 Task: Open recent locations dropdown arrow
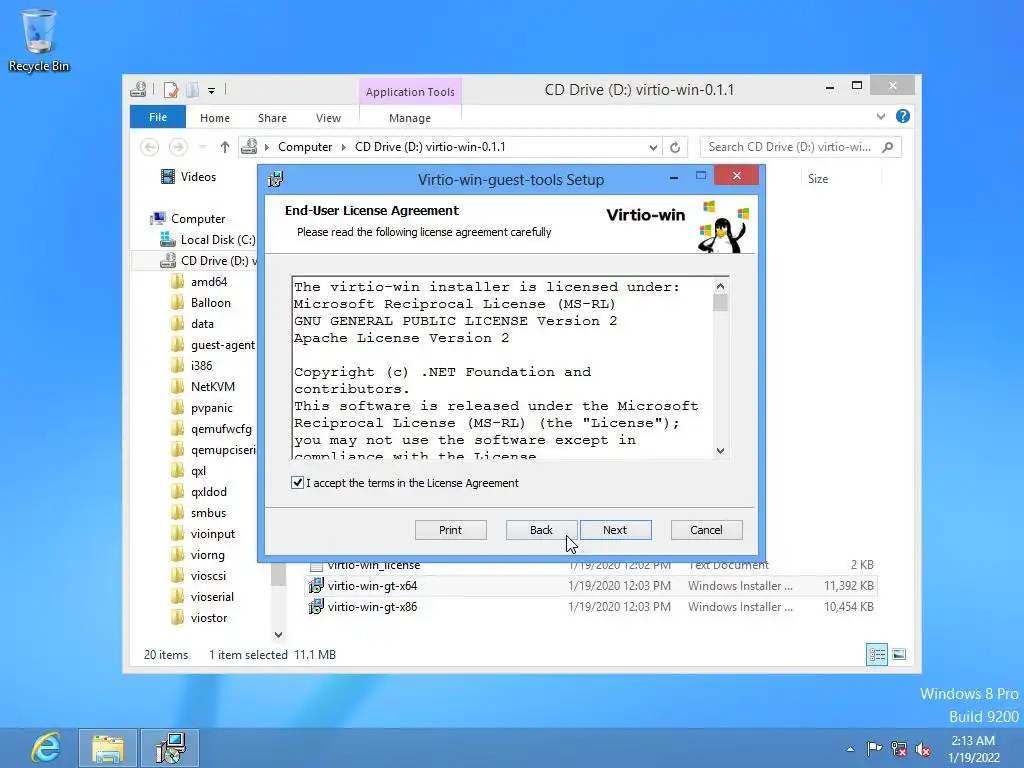coord(202,147)
